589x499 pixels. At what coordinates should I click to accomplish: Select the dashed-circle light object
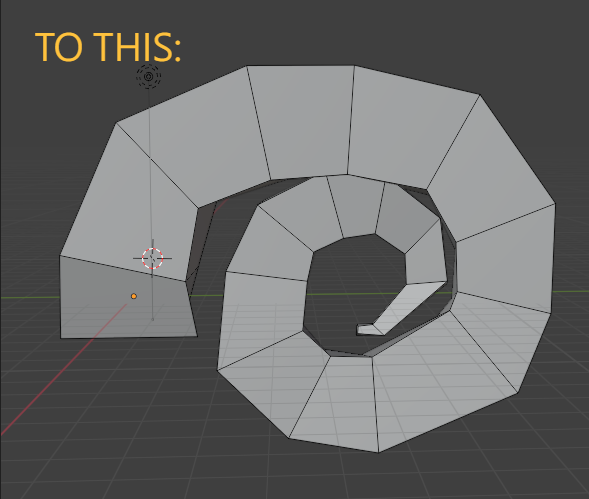coord(148,77)
